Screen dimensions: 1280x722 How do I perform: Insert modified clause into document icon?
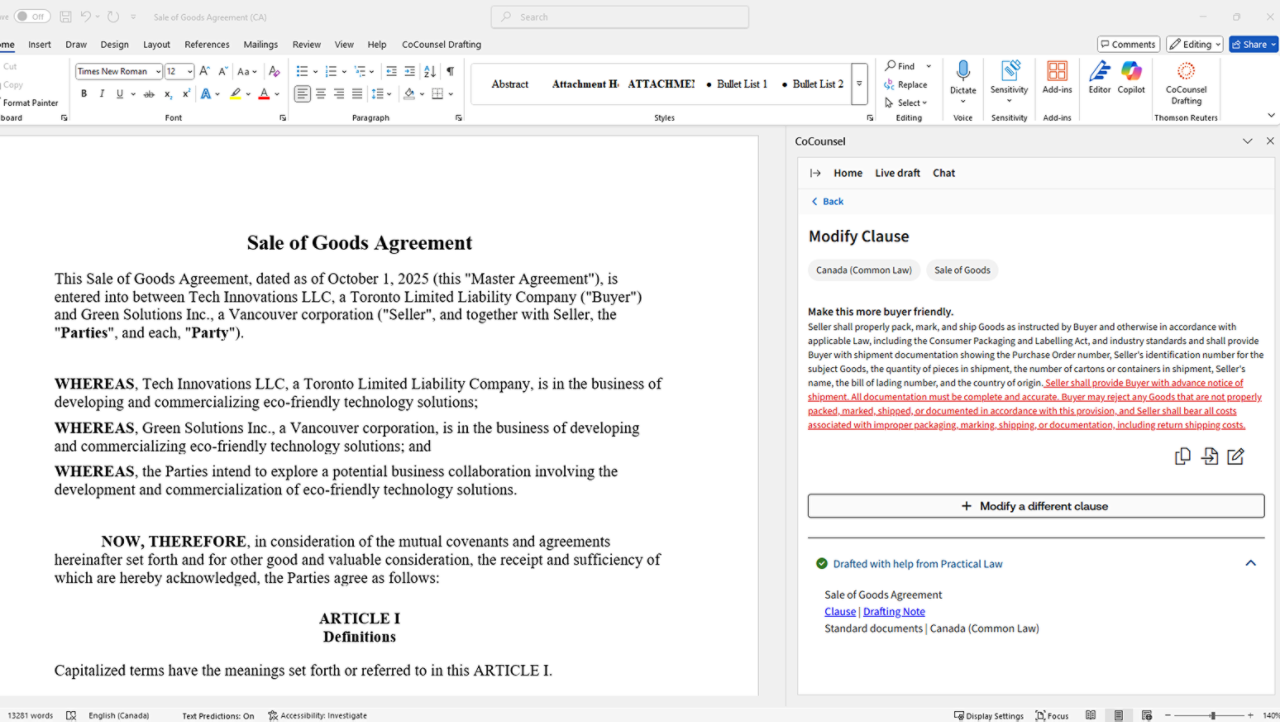1209,456
